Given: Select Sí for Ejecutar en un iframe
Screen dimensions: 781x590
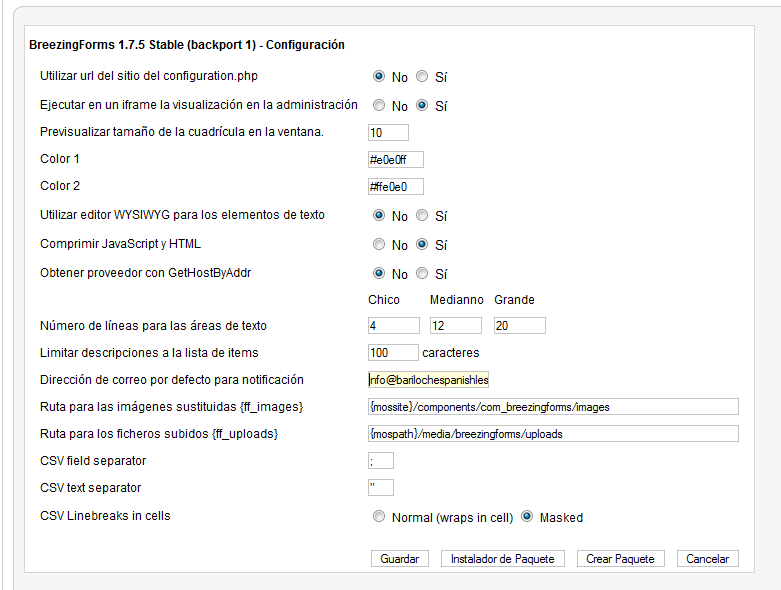Looking at the screenshot, I should [x=422, y=105].
